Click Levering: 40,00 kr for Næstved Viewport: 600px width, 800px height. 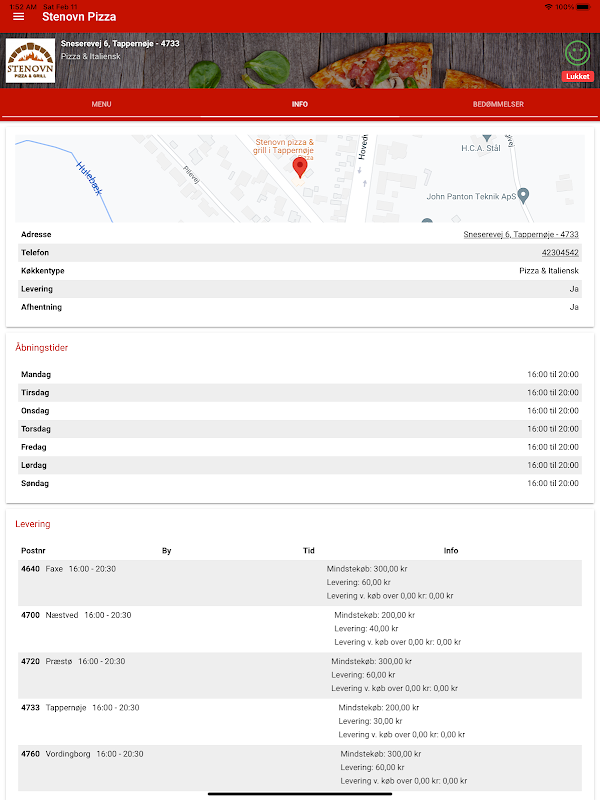point(366,629)
